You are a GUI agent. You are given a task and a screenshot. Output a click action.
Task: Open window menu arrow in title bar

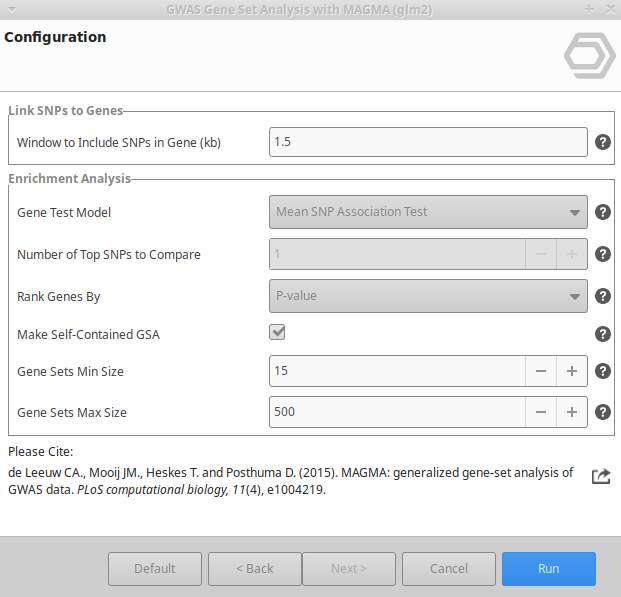(12, 10)
